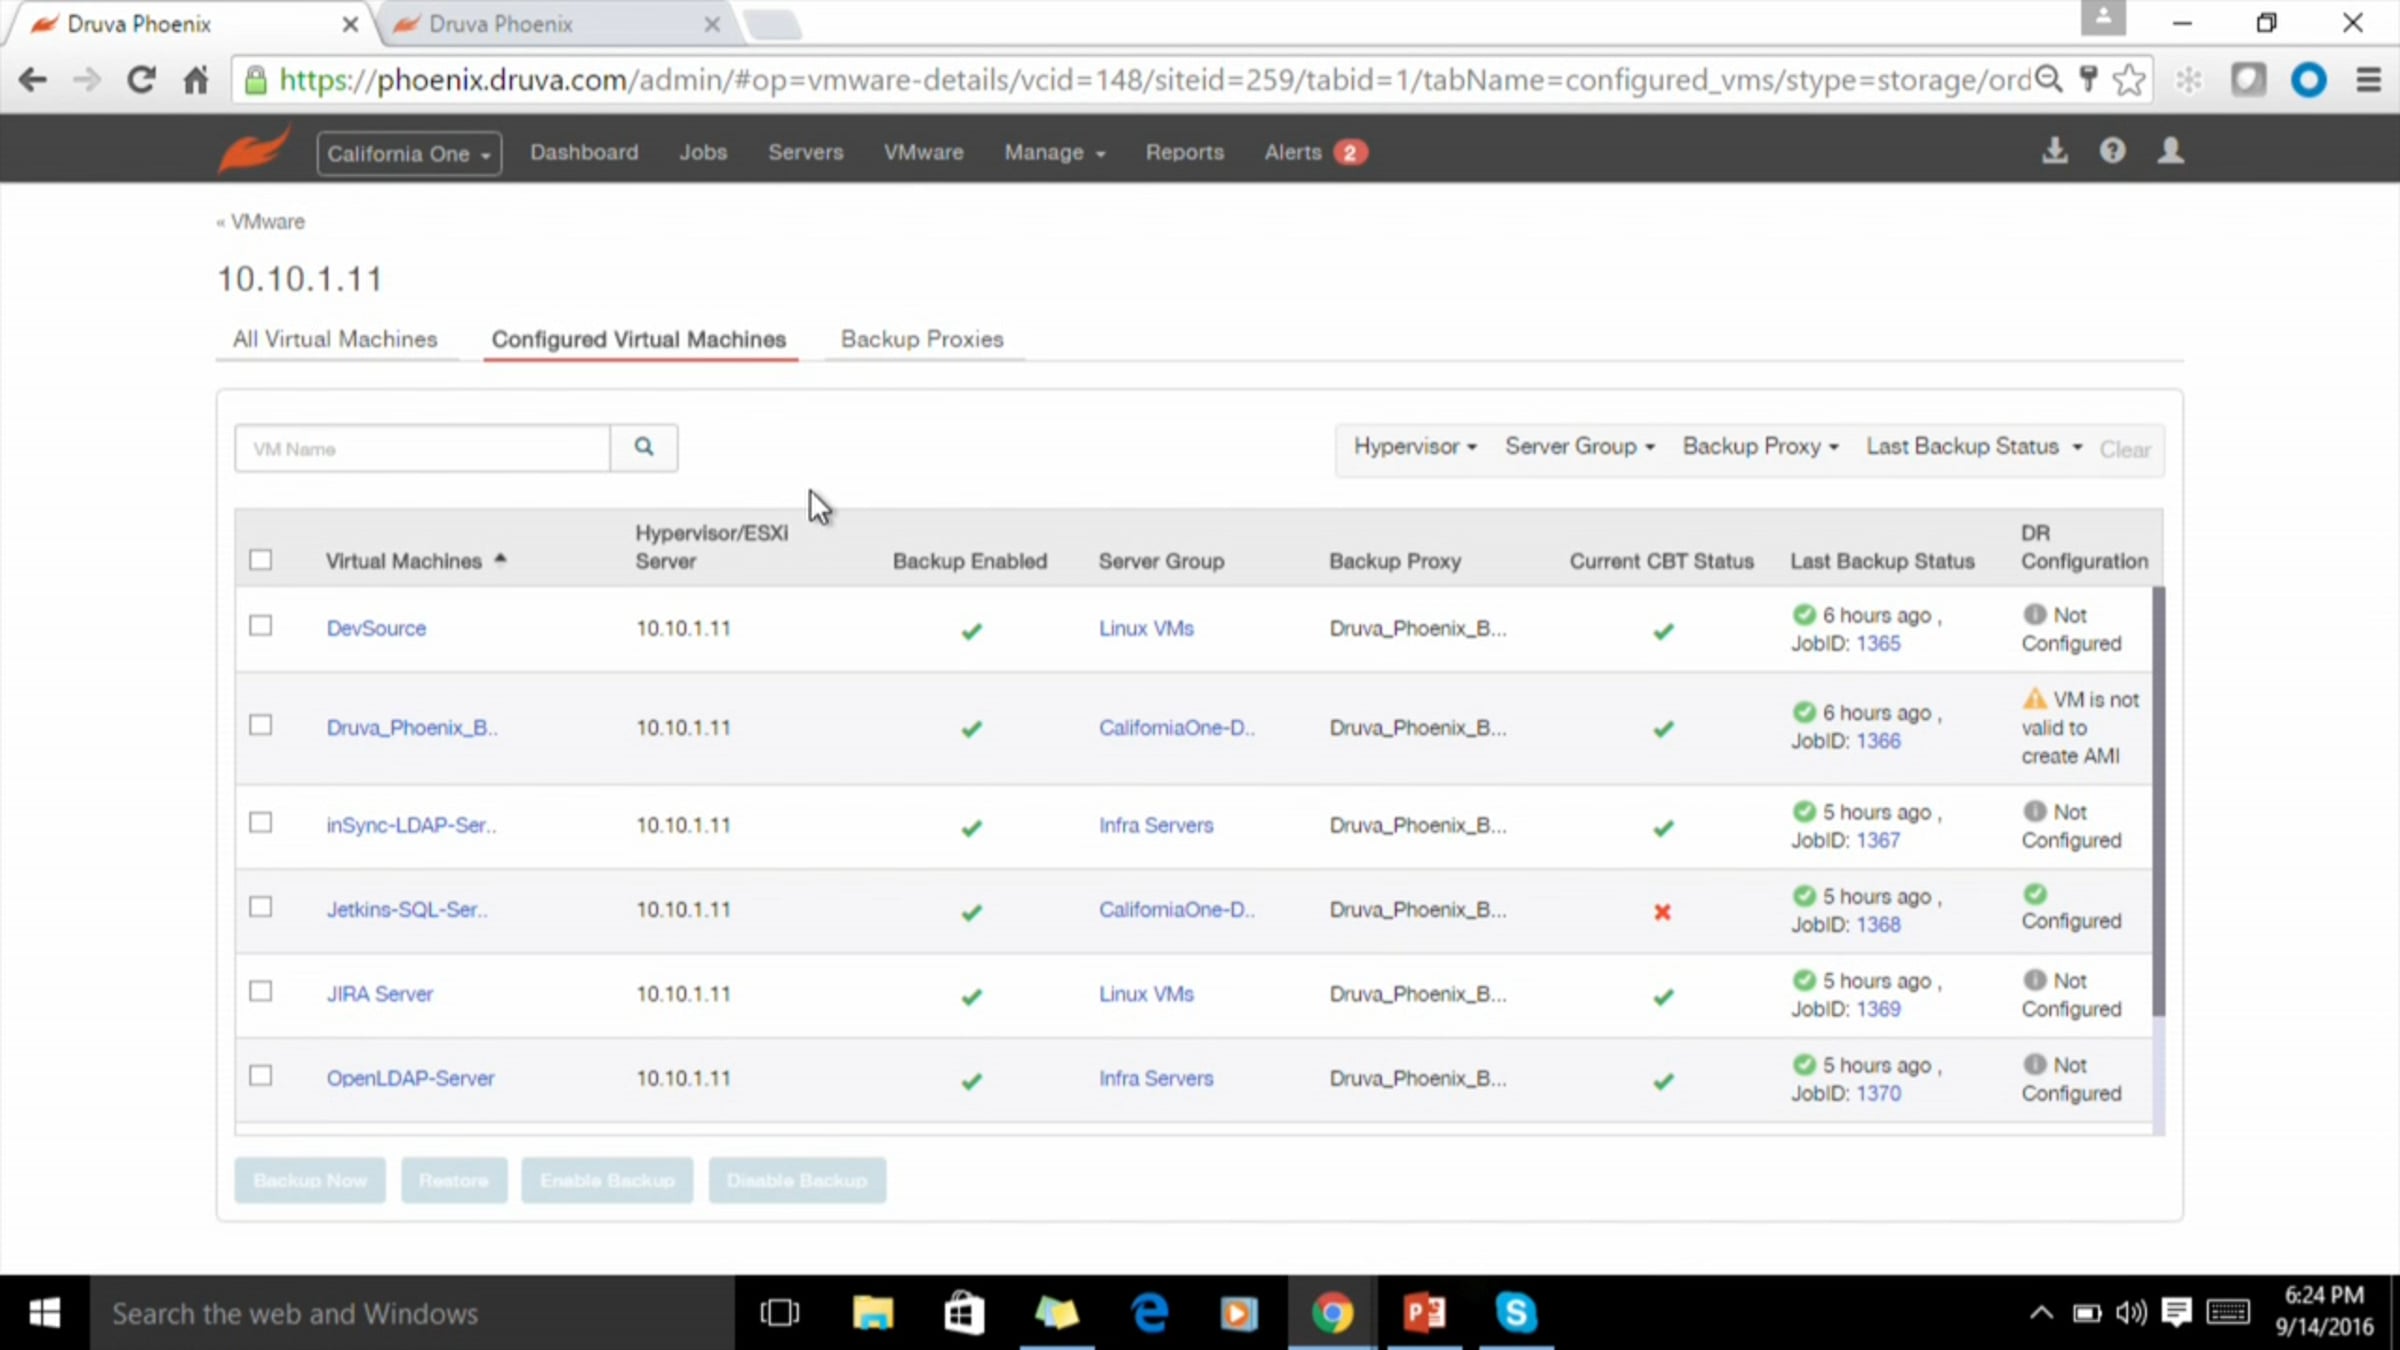Select the Configured Virtual Machines tab

[x=639, y=339]
